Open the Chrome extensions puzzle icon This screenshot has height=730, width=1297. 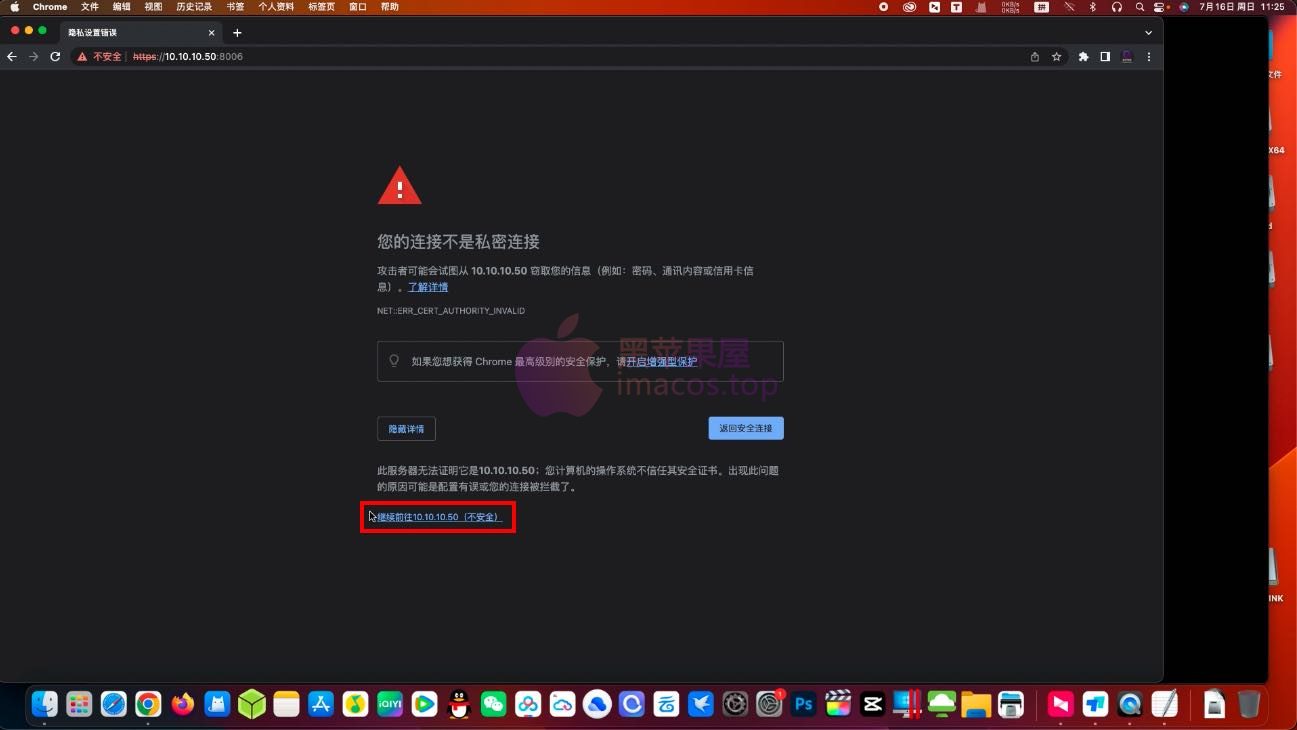pyautogui.click(x=1083, y=57)
